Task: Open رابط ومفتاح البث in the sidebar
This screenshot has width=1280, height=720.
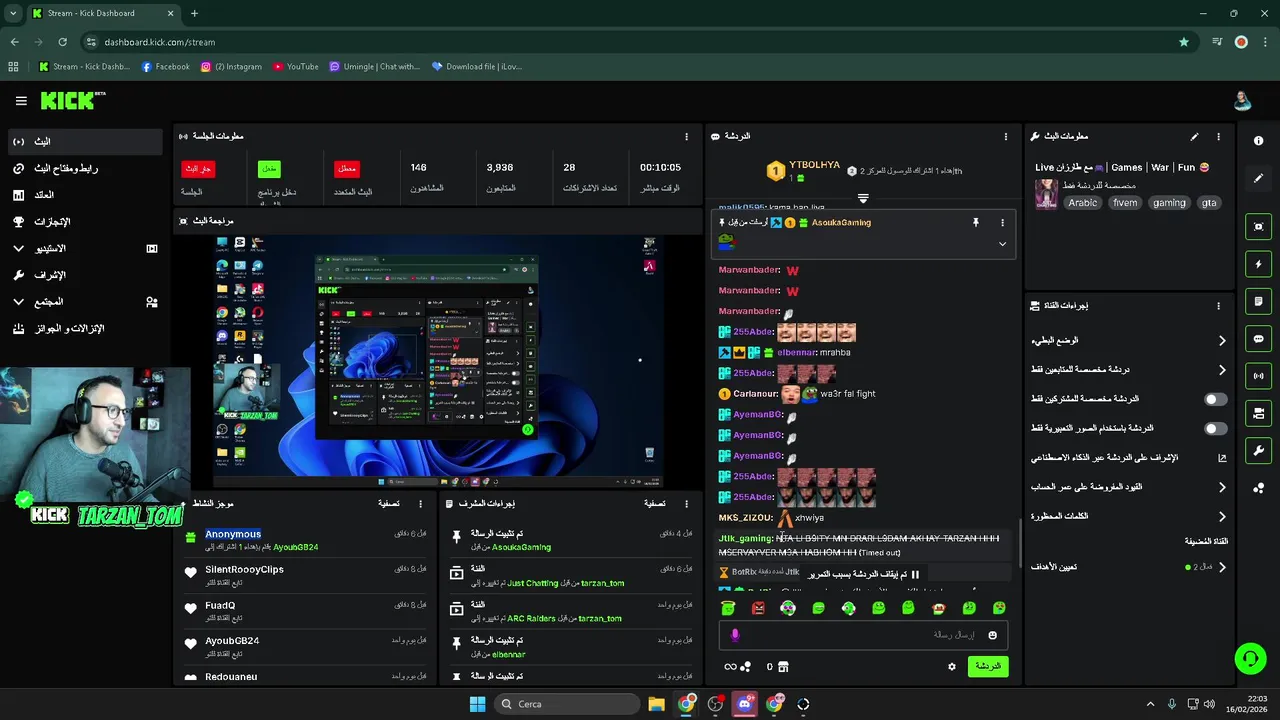Action: point(85,168)
